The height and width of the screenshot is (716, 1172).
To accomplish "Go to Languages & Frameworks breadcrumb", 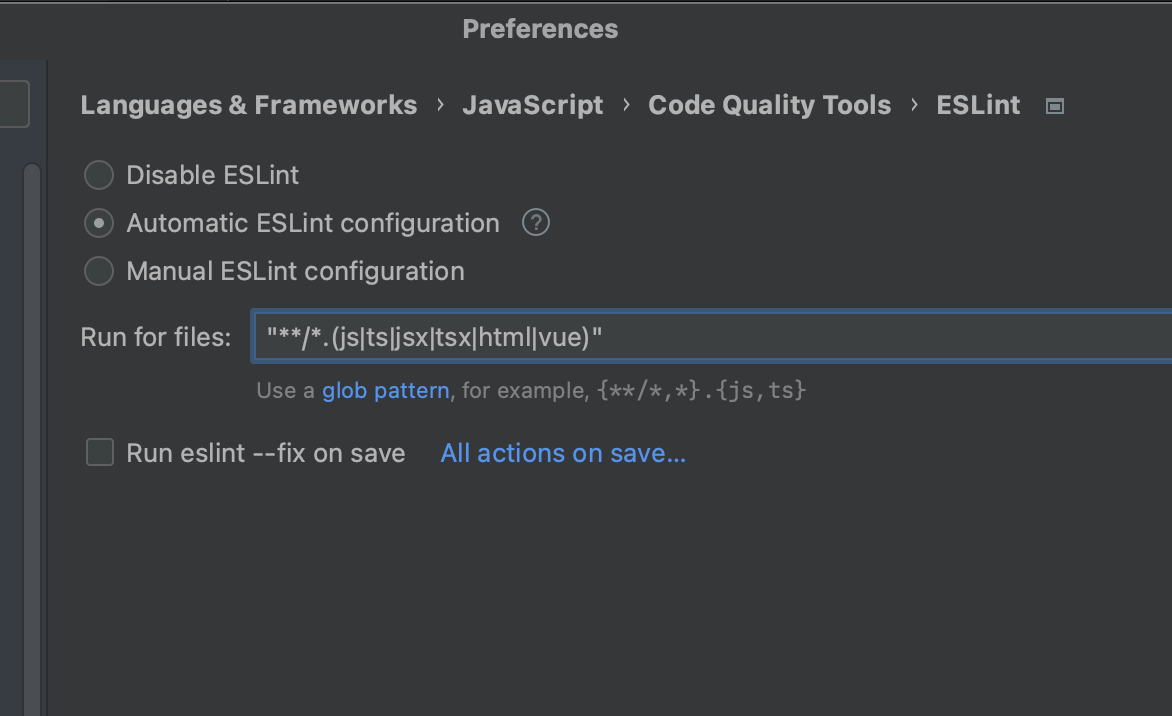I will click(x=248, y=105).
